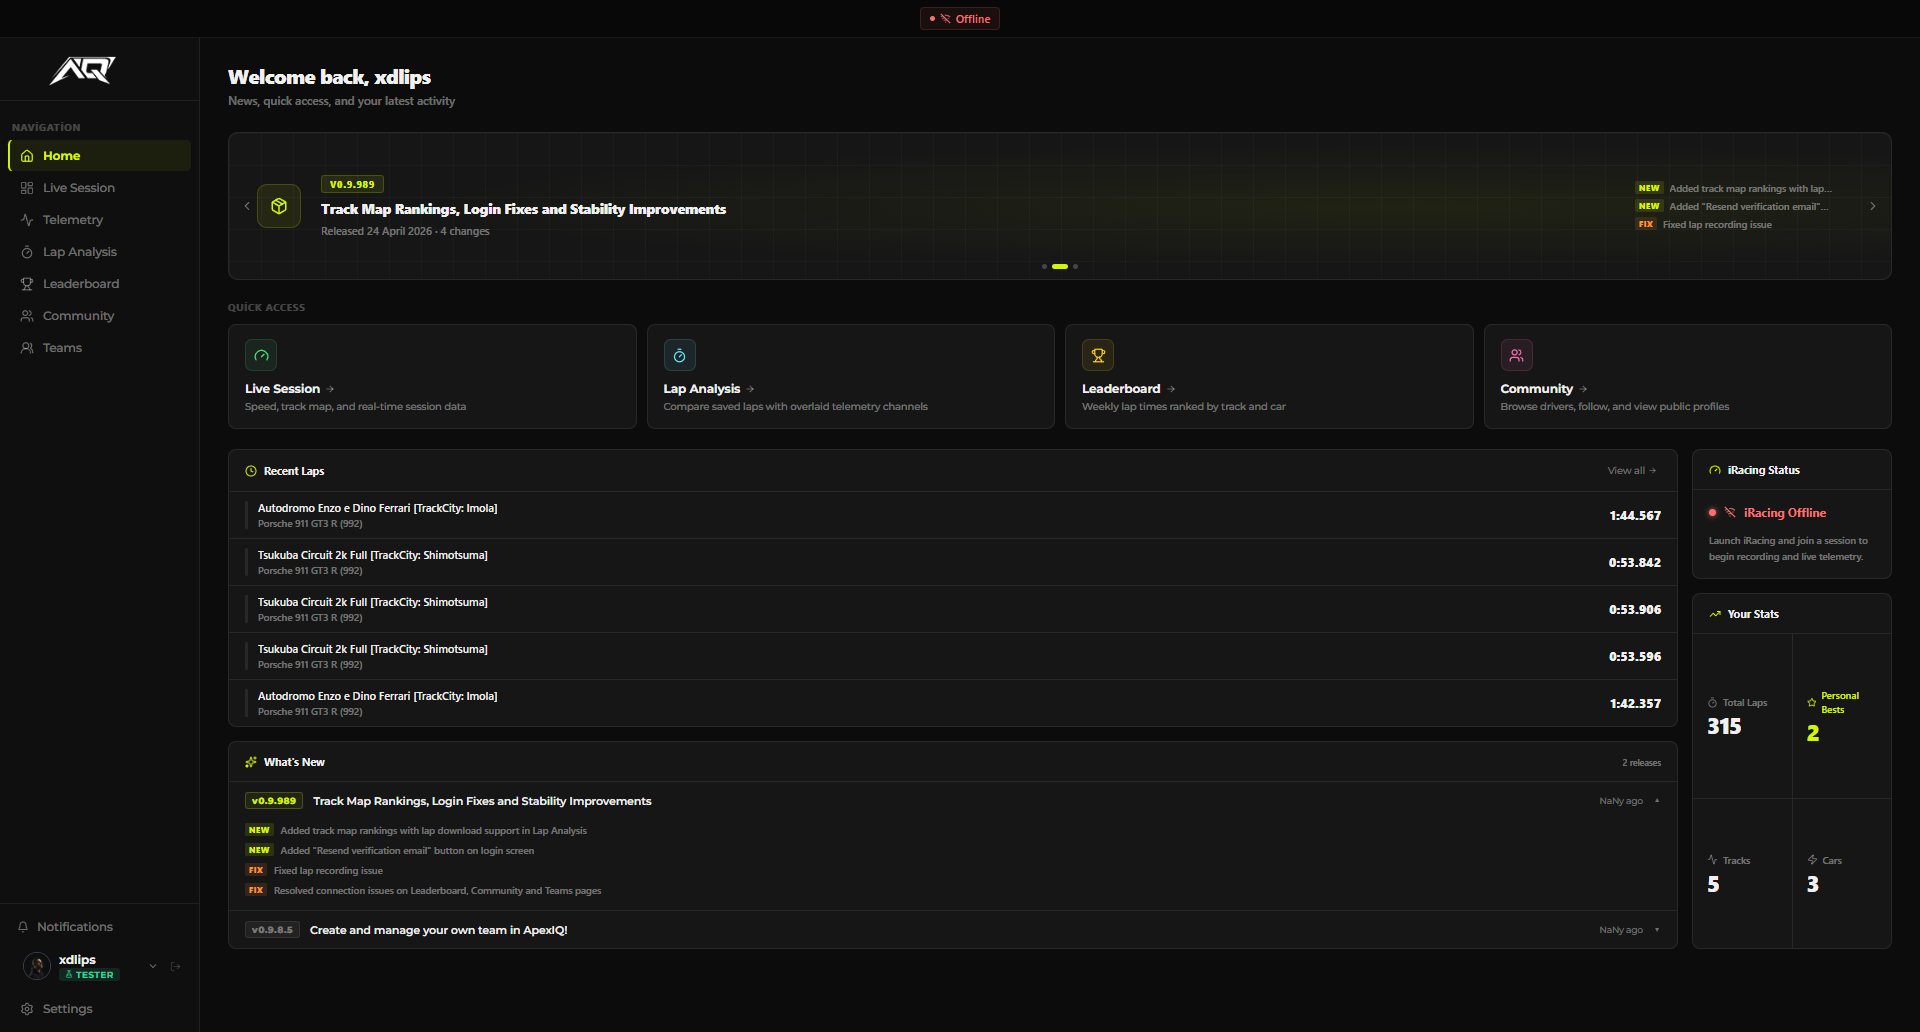Click the Leaderboard card trophy icon

click(1098, 355)
